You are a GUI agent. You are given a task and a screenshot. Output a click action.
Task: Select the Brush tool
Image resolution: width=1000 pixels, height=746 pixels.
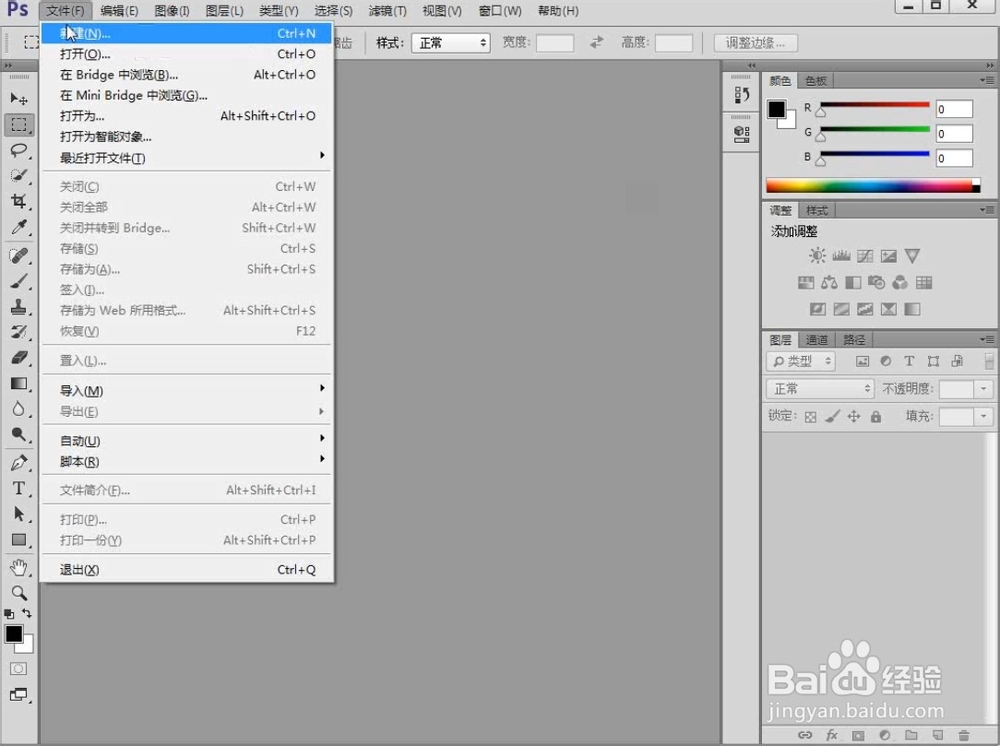[18, 281]
